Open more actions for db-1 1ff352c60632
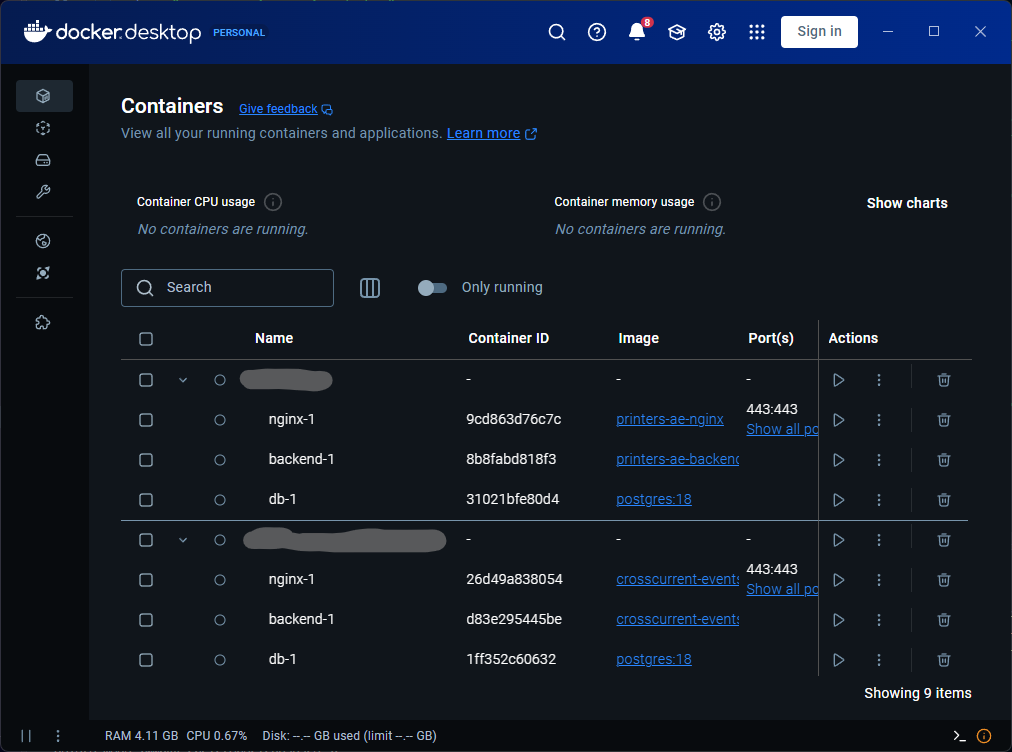Image resolution: width=1012 pixels, height=752 pixels. (x=879, y=660)
